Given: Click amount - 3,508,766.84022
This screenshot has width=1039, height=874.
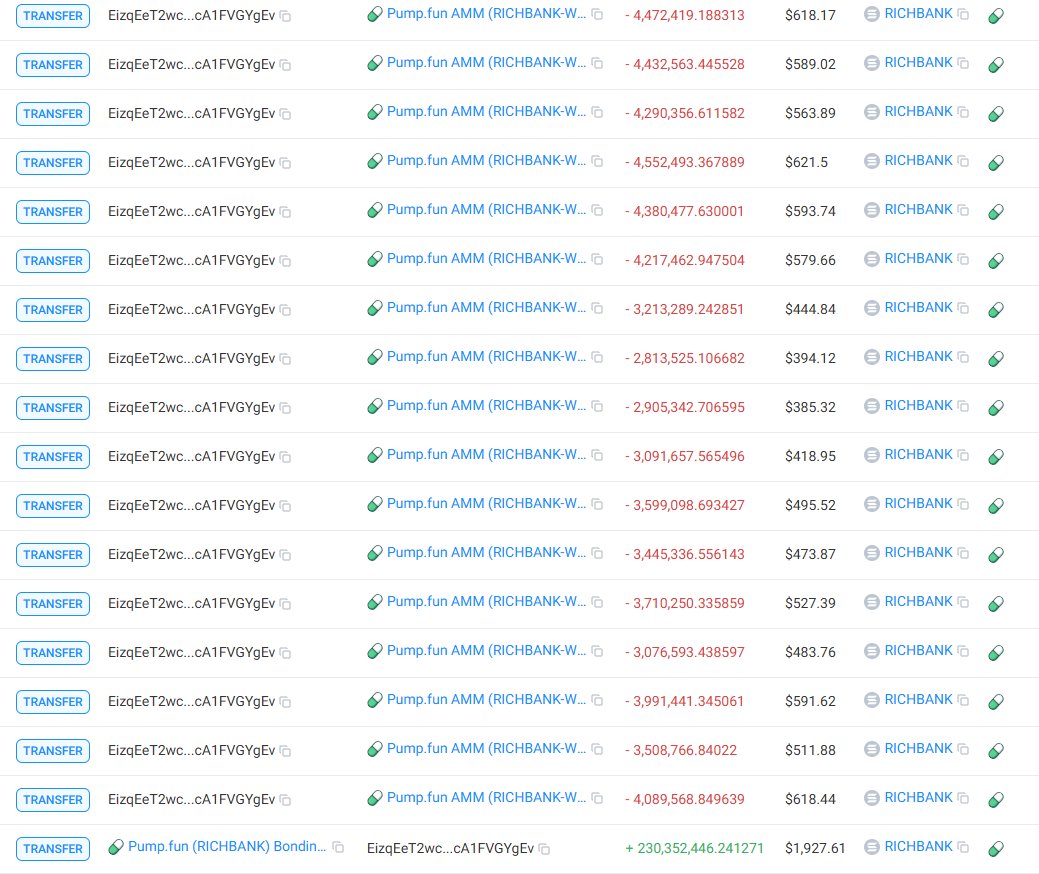Looking at the screenshot, I should coord(681,751).
